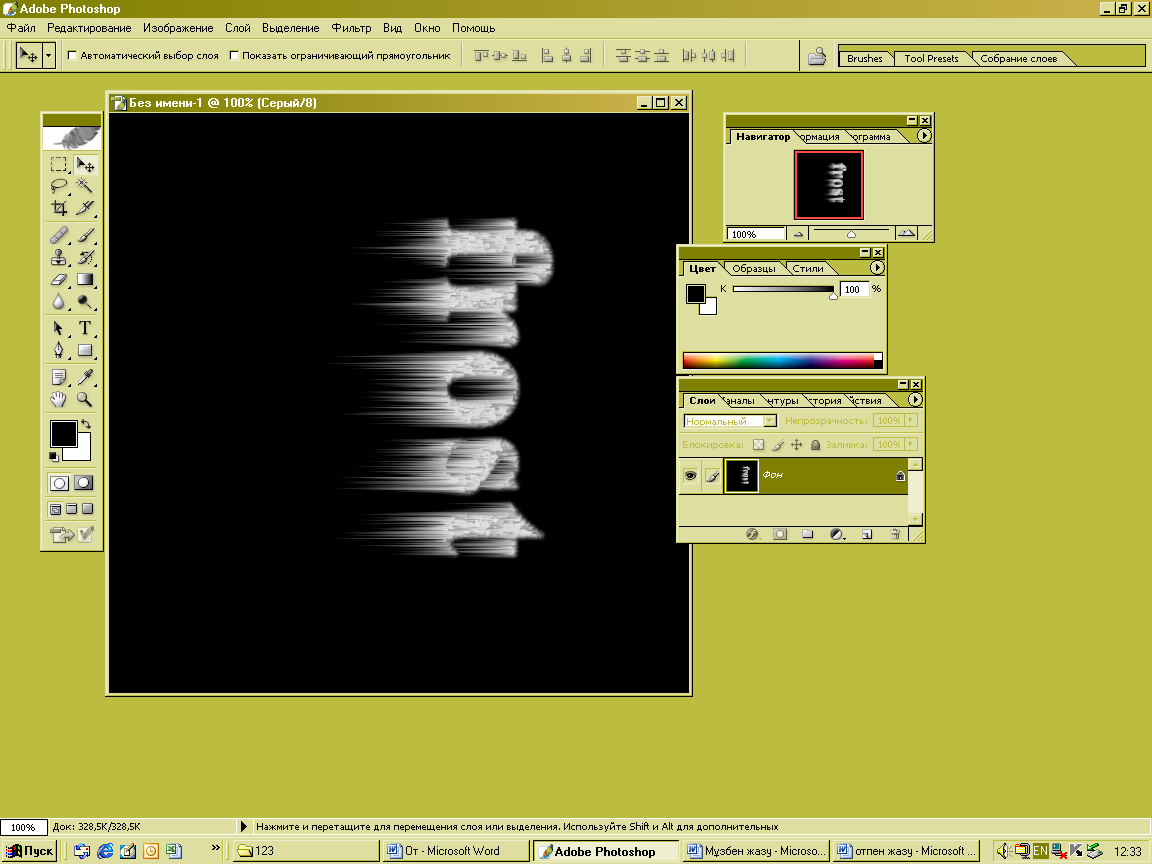Switch to Quick Mask mode
Image resolution: width=1152 pixels, height=864 pixels.
pos(84,483)
